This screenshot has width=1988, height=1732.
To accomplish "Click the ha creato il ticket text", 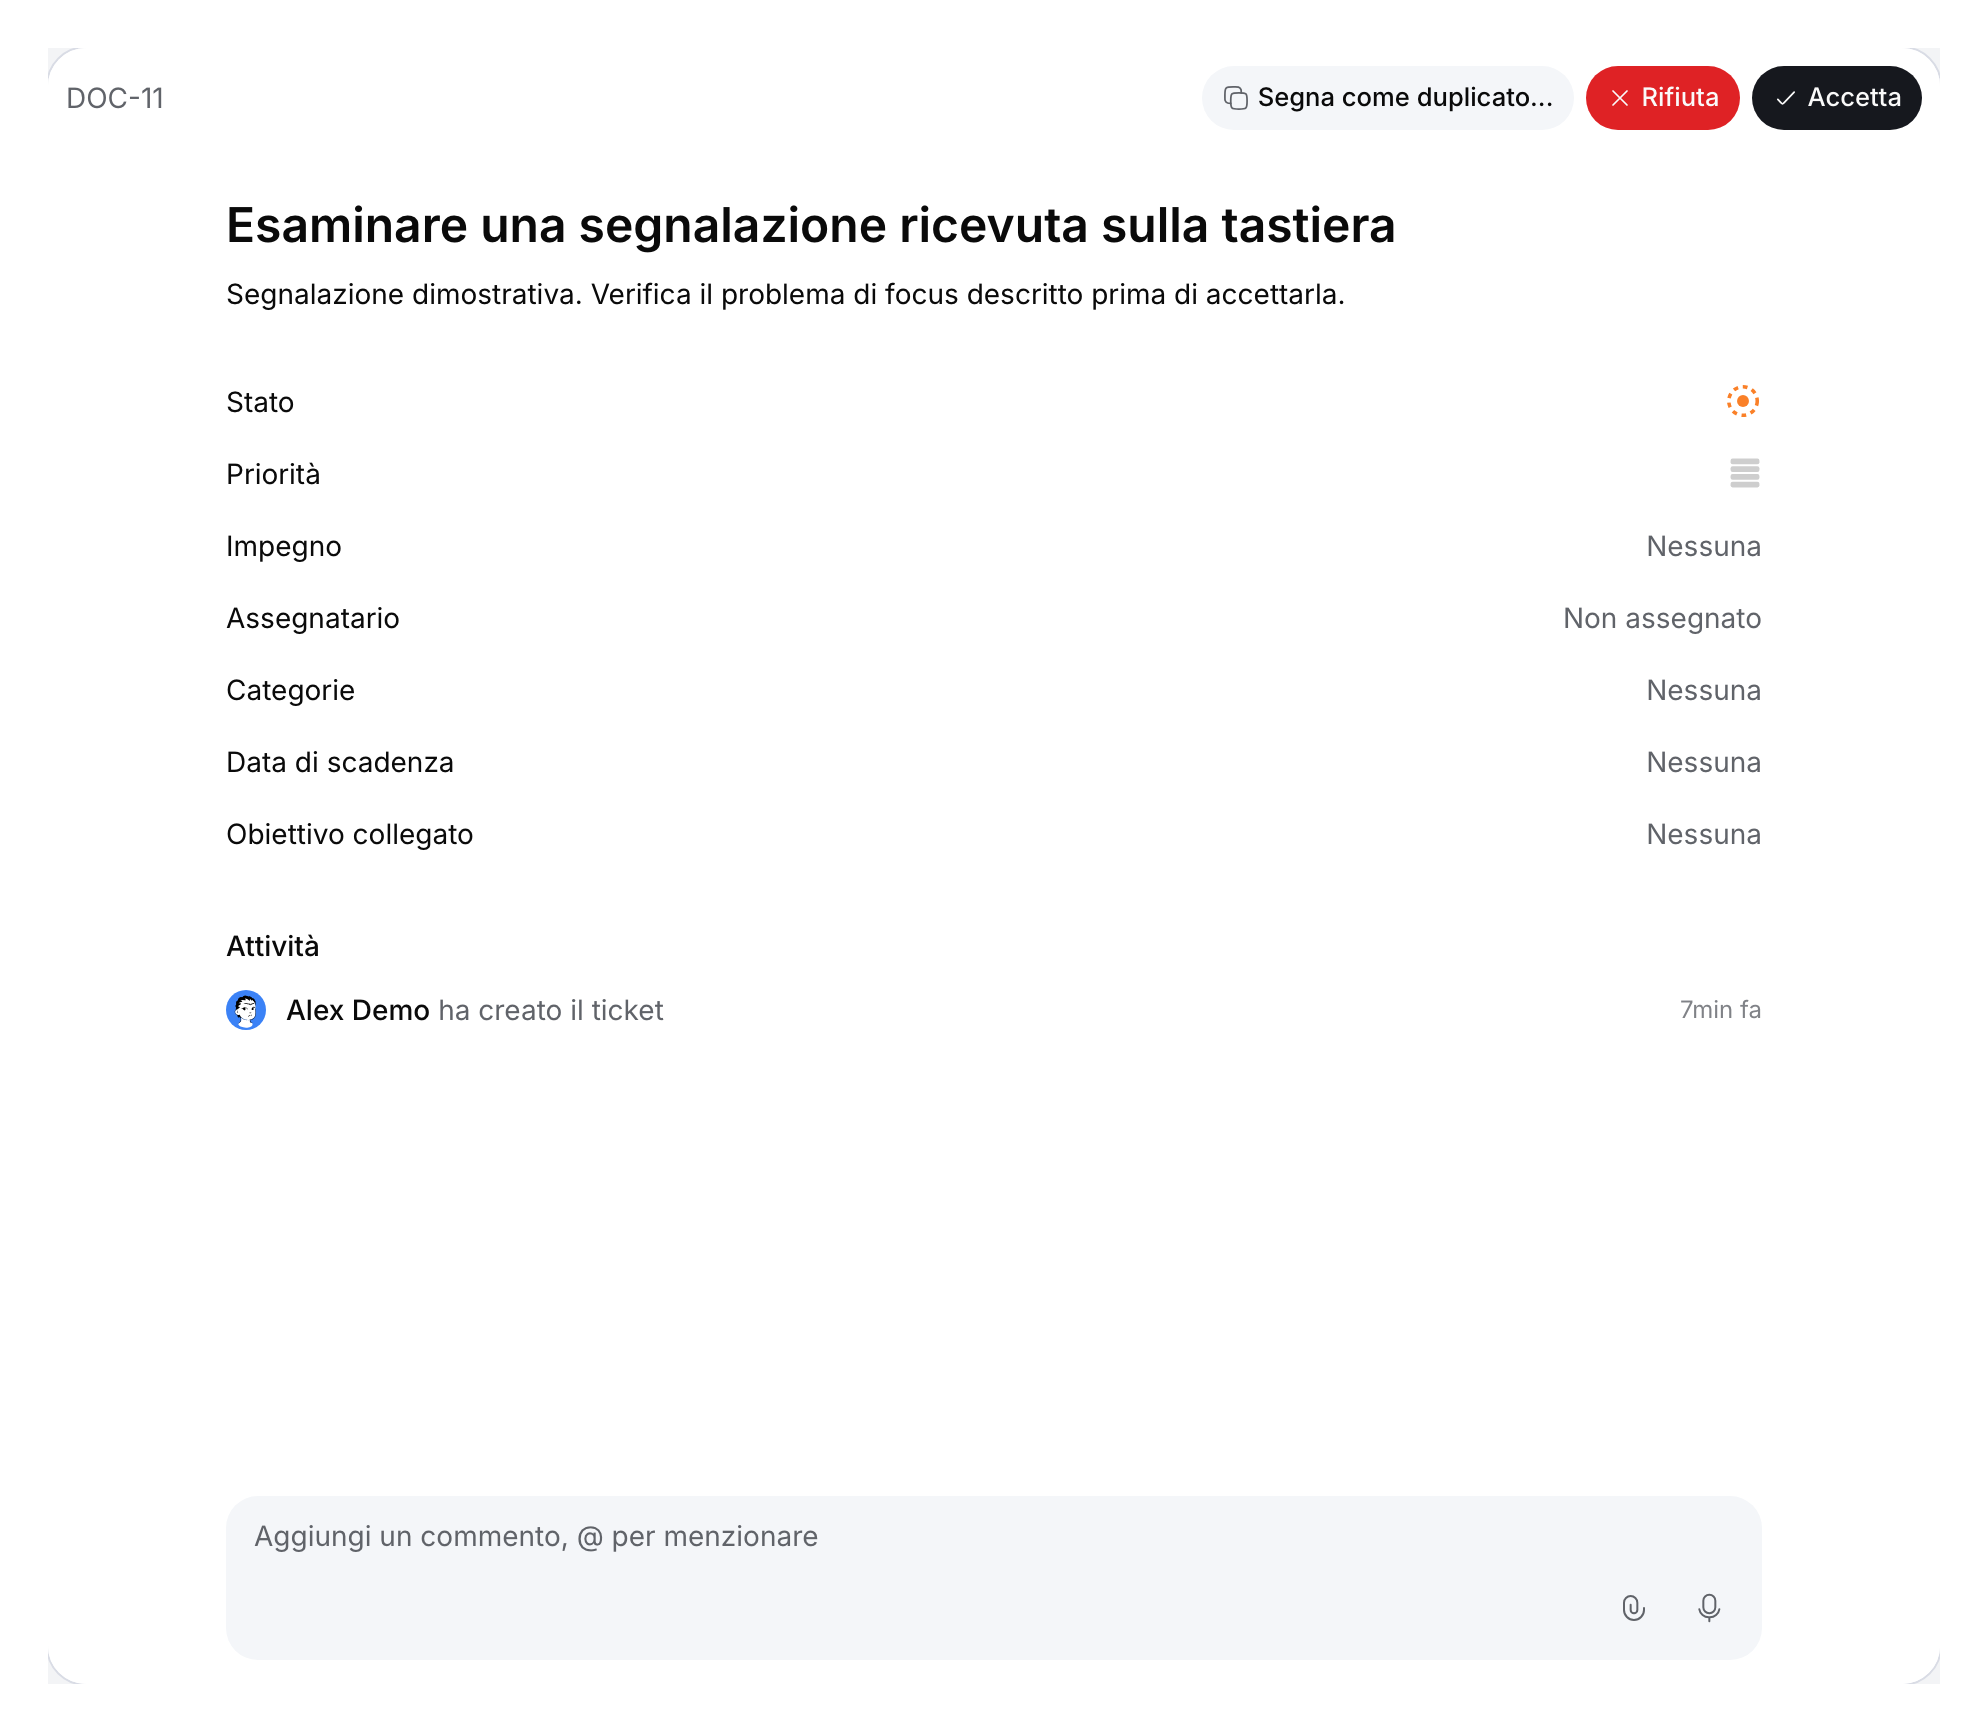I will point(551,1010).
